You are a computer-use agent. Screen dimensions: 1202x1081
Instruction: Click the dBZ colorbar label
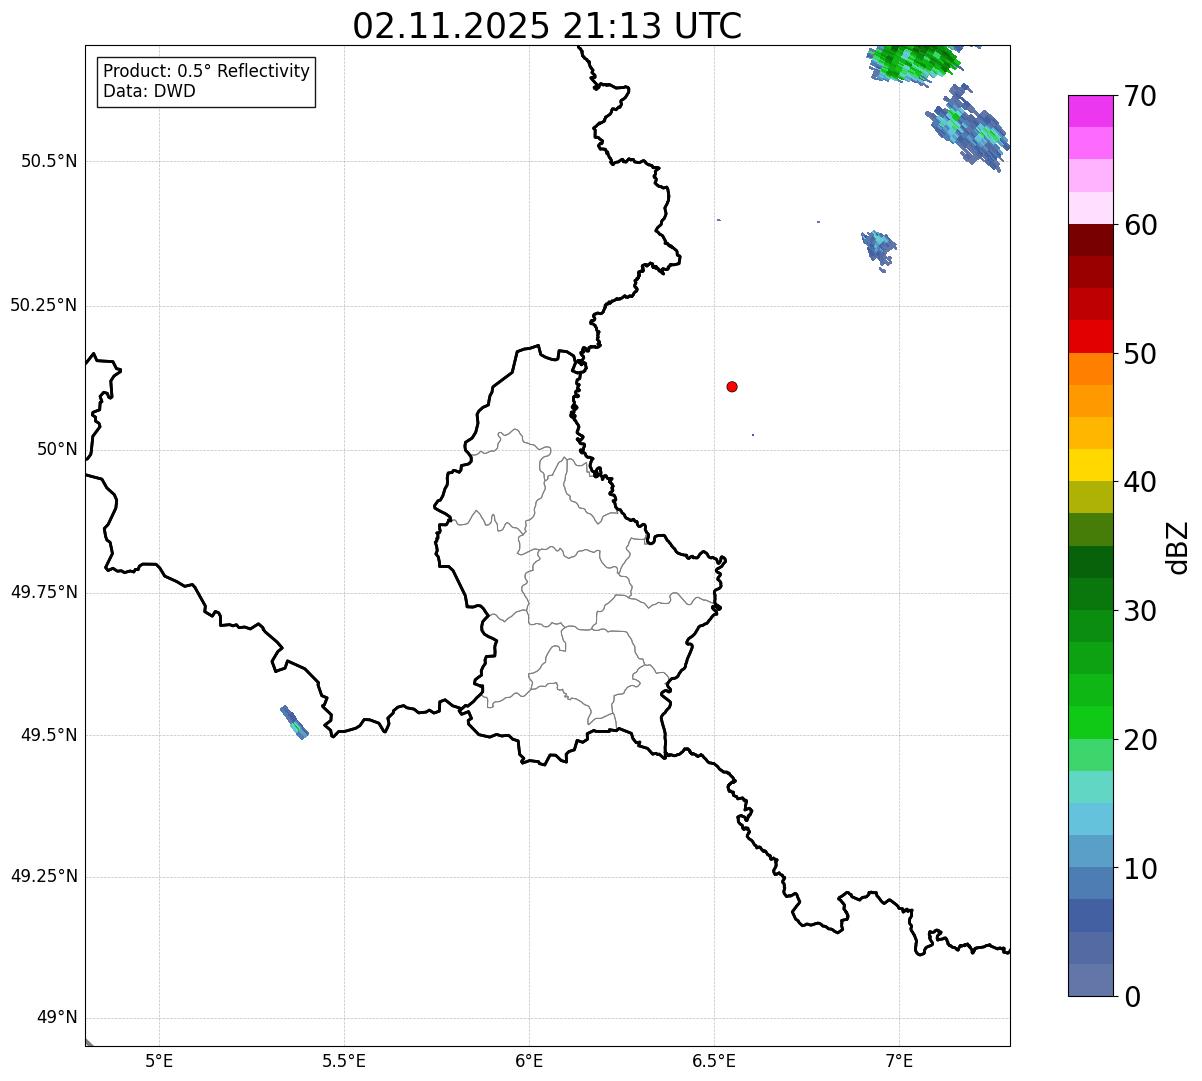point(1178,547)
